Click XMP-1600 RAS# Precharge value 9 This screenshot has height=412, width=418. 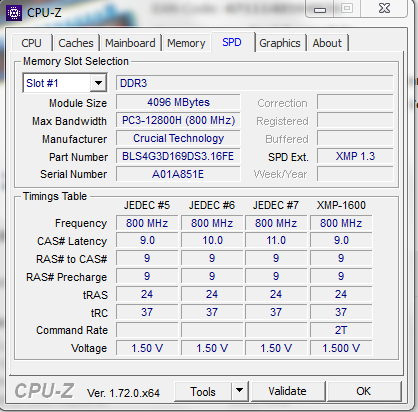[341, 276]
